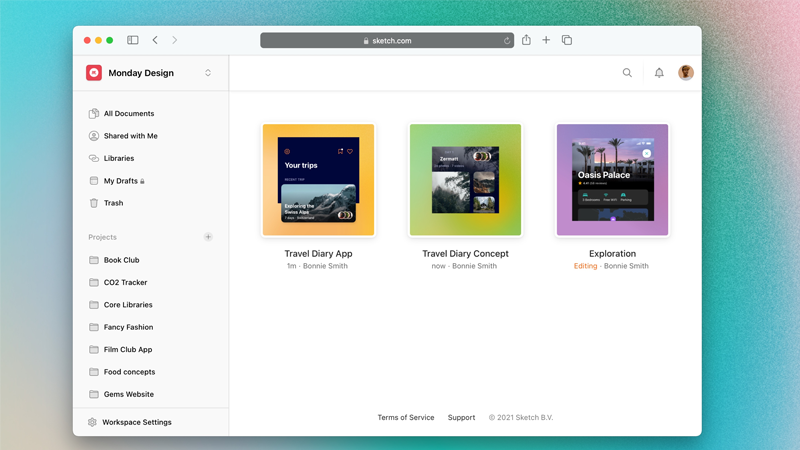The image size is (800, 450).
Task: Click the Terms of Service link
Action: click(x=405, y=417)
